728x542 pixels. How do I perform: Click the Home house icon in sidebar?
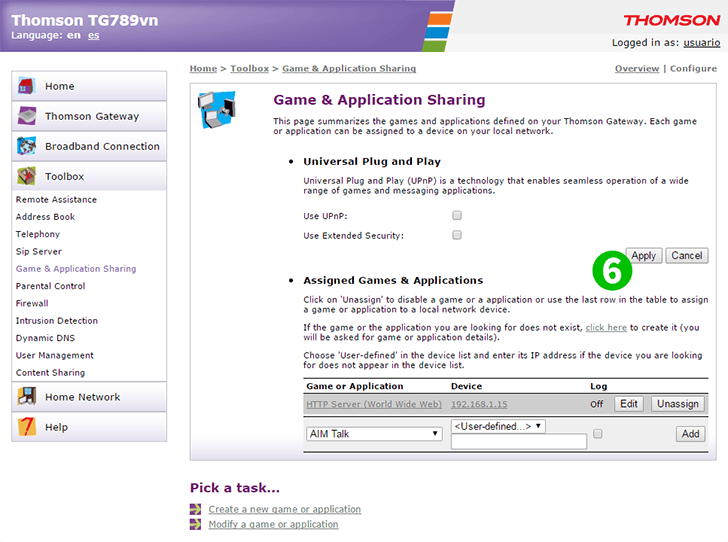pyautogui.click(x=26, y=86)
